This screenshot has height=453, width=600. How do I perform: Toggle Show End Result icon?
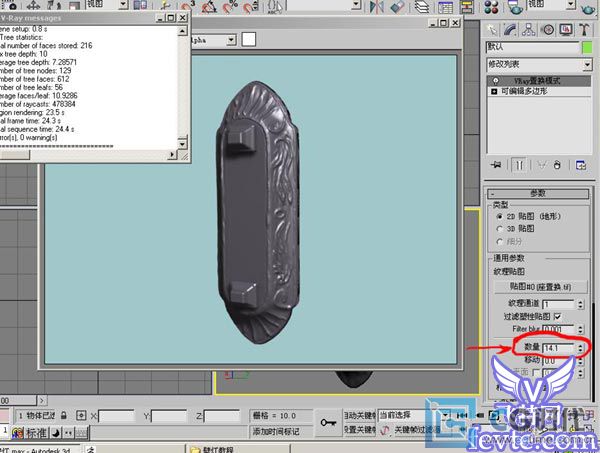pos(519,165)
